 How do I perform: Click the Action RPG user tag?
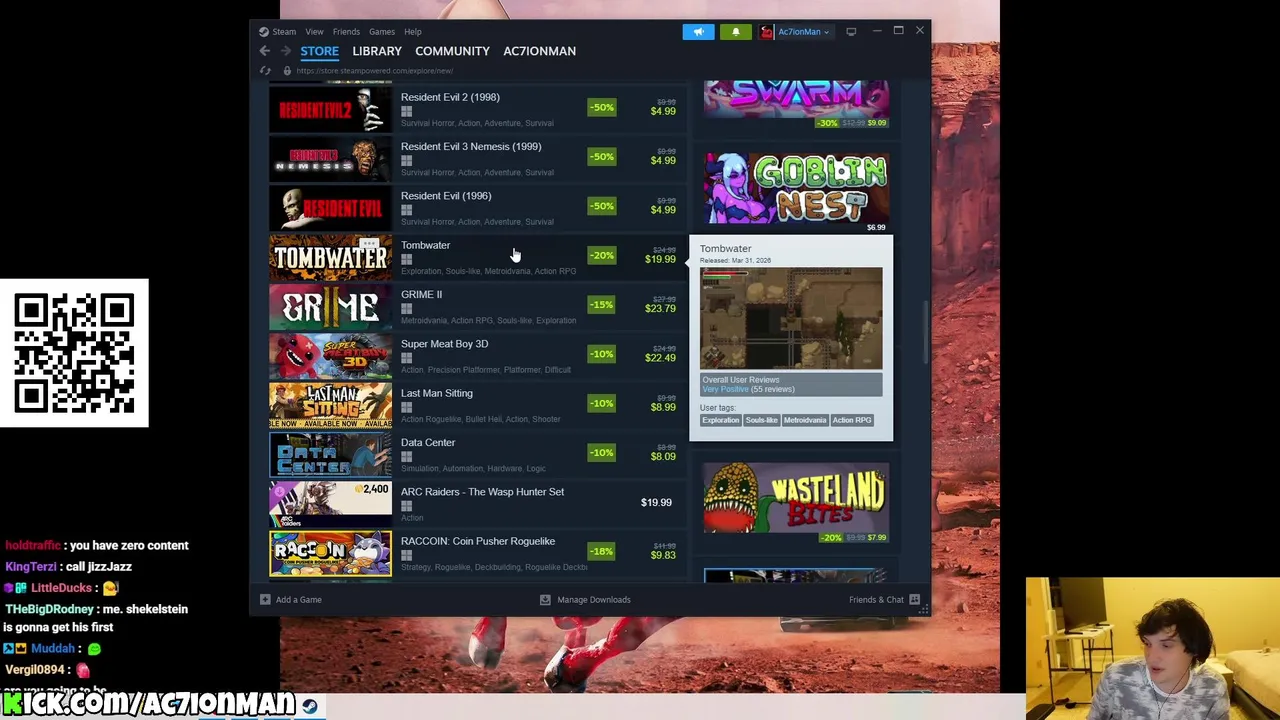point(852,420)
